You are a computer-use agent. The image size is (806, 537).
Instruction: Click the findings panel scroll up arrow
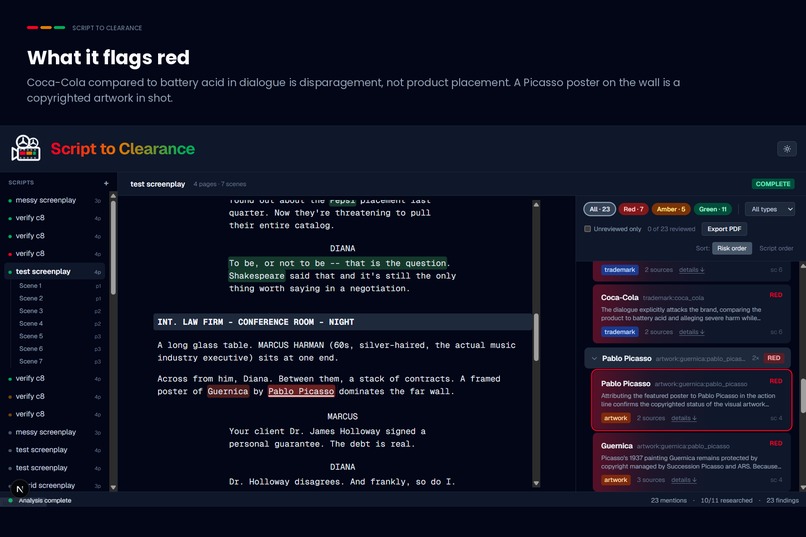pos(802,266)
